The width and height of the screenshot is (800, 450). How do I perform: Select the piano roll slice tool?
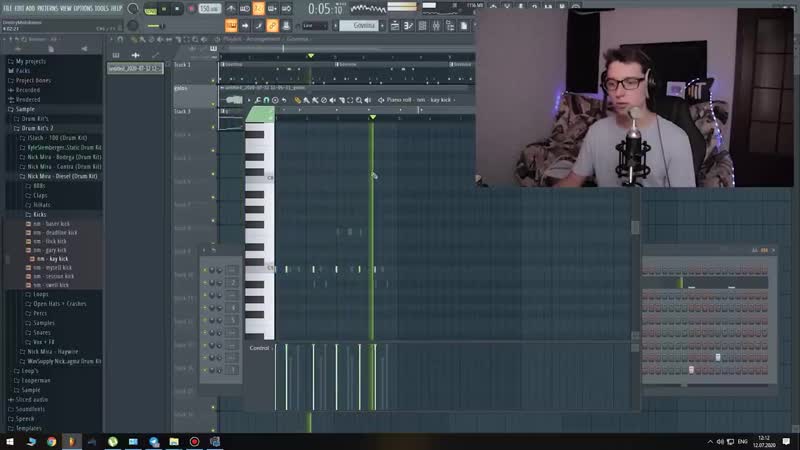pos(341,101)
